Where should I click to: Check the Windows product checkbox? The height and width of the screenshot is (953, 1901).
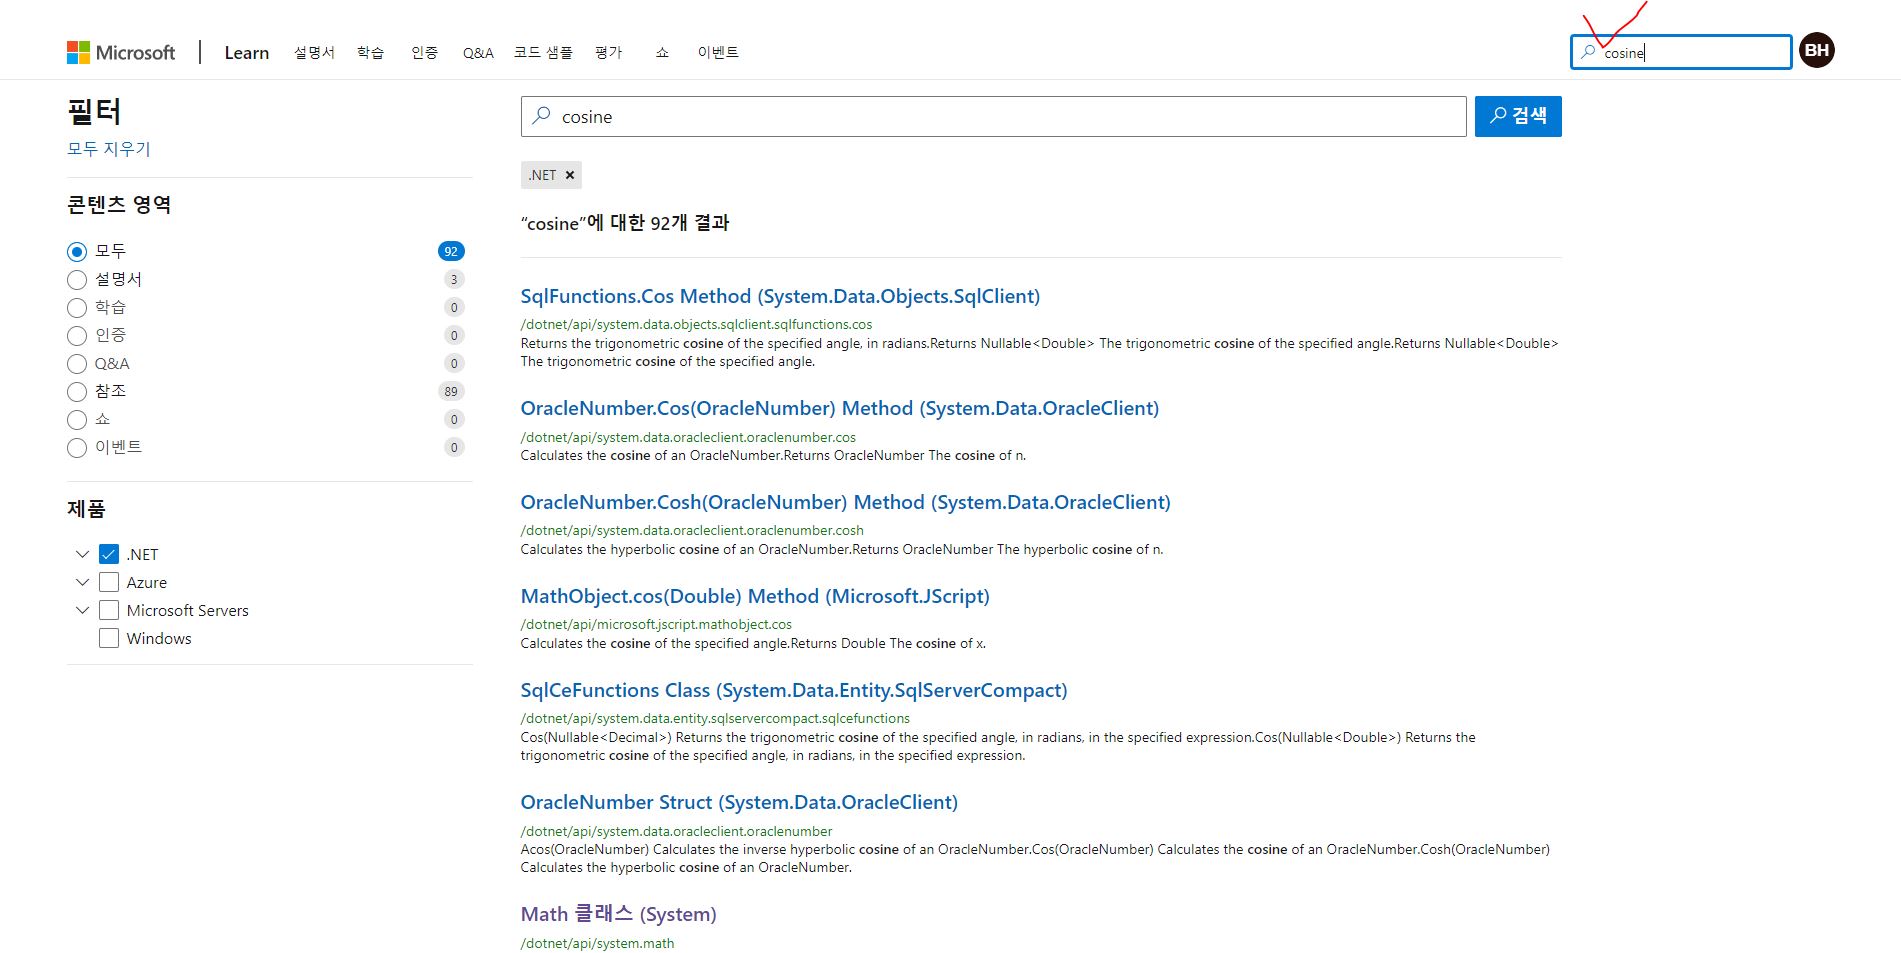(109, 638)
